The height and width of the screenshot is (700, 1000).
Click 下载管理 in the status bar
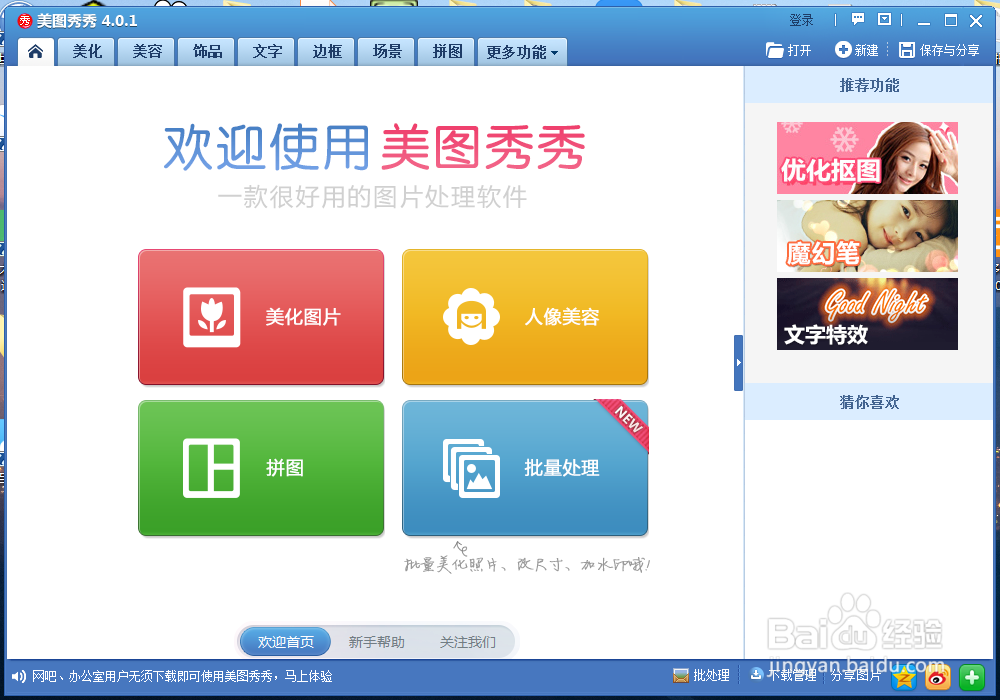783,675
